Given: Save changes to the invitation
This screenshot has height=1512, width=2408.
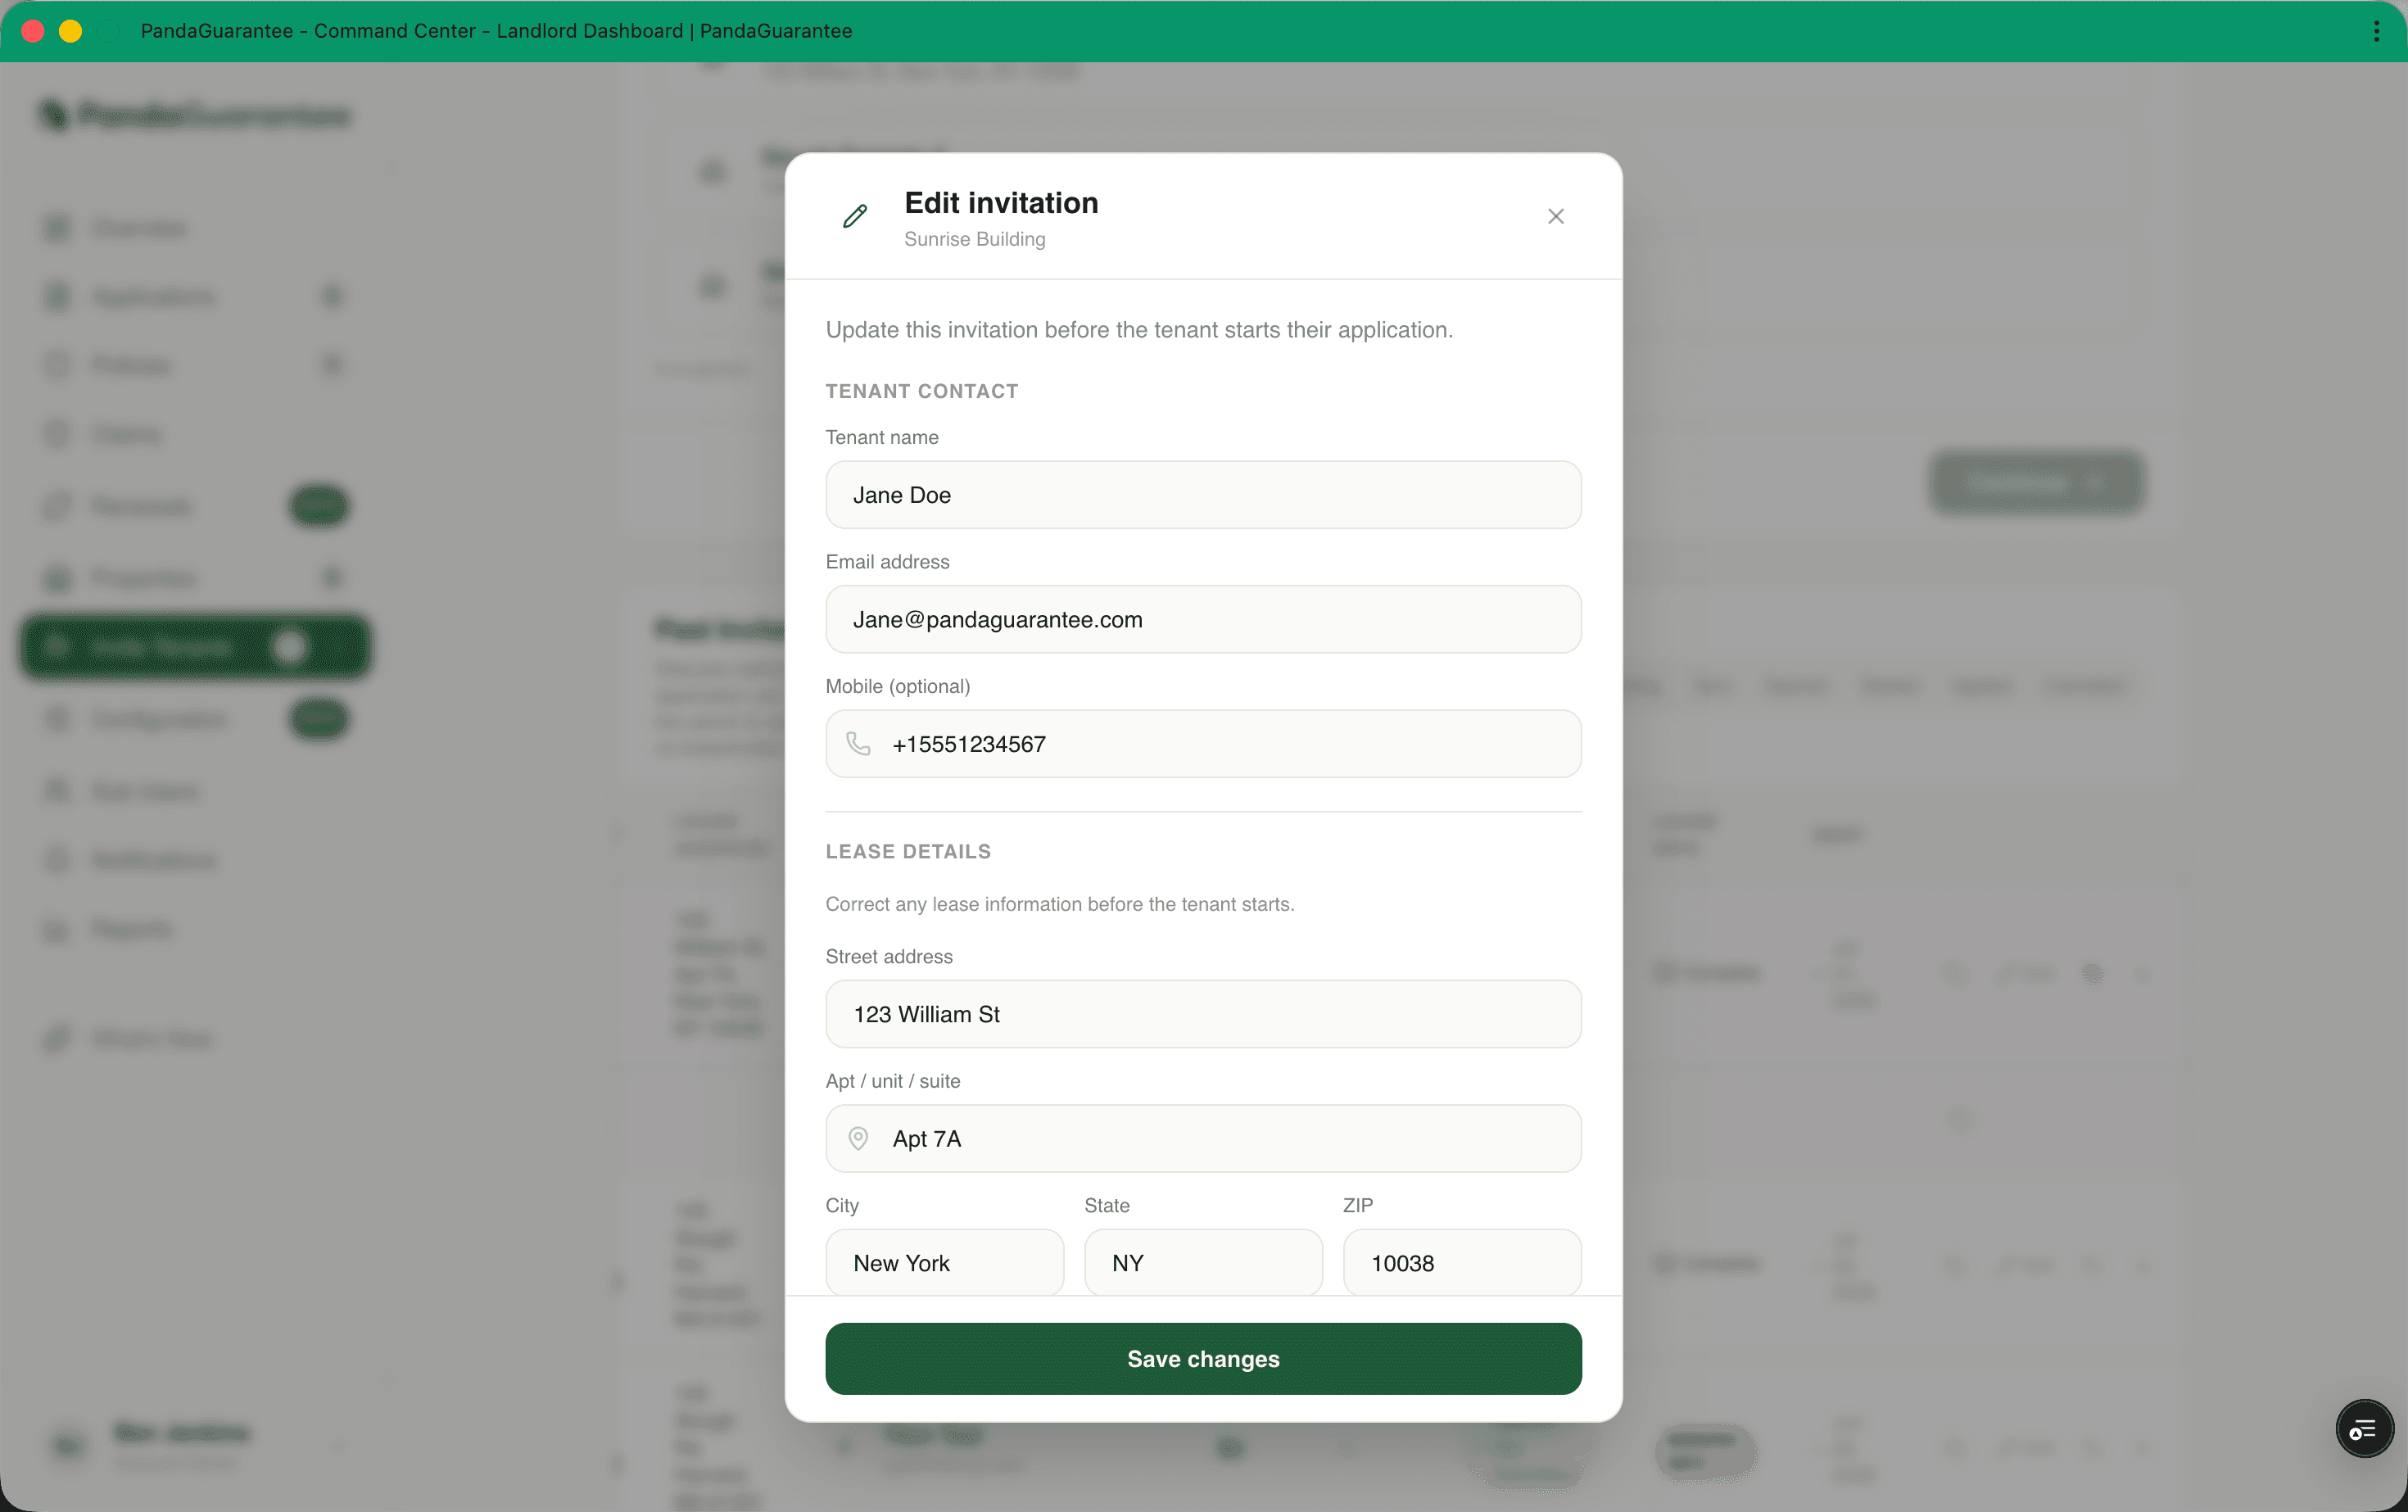Looking at the screenshot, I should [1203, 1359].
